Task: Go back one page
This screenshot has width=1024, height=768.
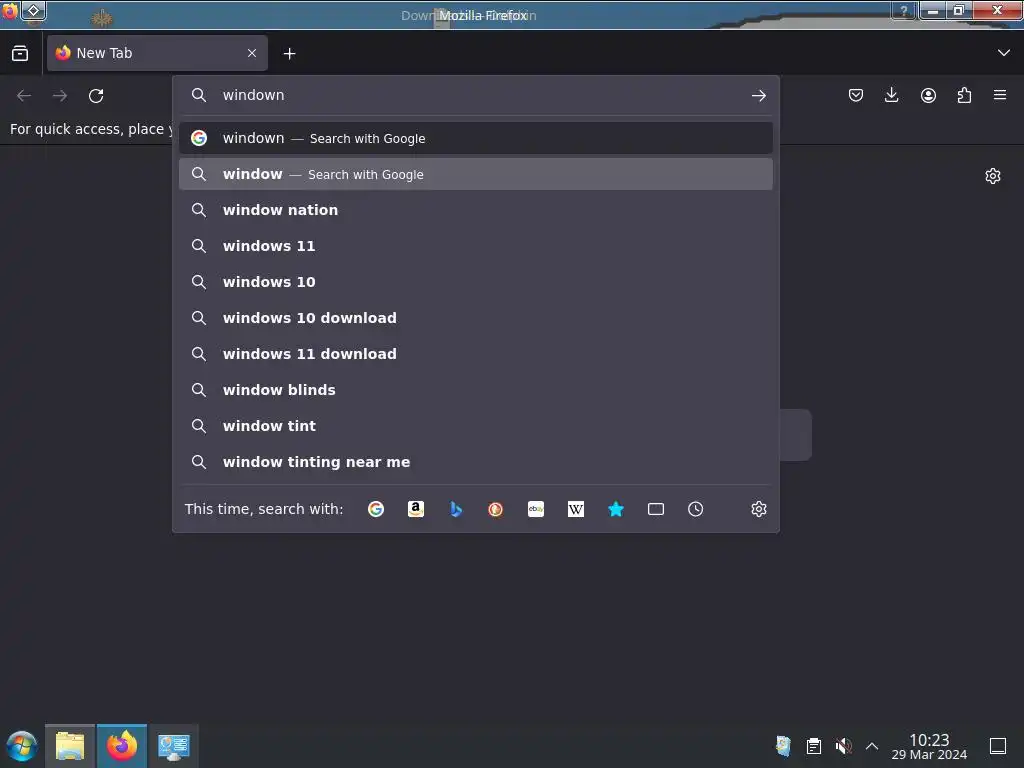Action: (x=24, y=96)
